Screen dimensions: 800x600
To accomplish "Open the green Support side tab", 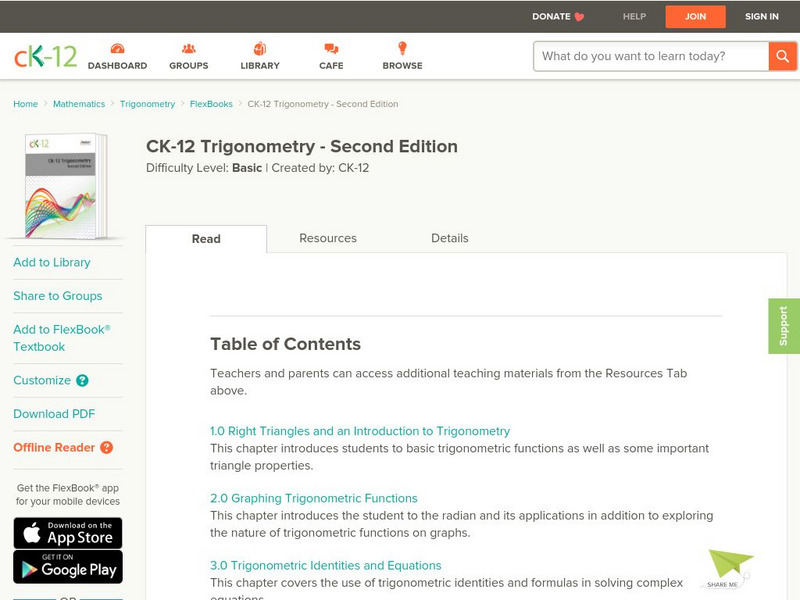I will coord(784,326).
